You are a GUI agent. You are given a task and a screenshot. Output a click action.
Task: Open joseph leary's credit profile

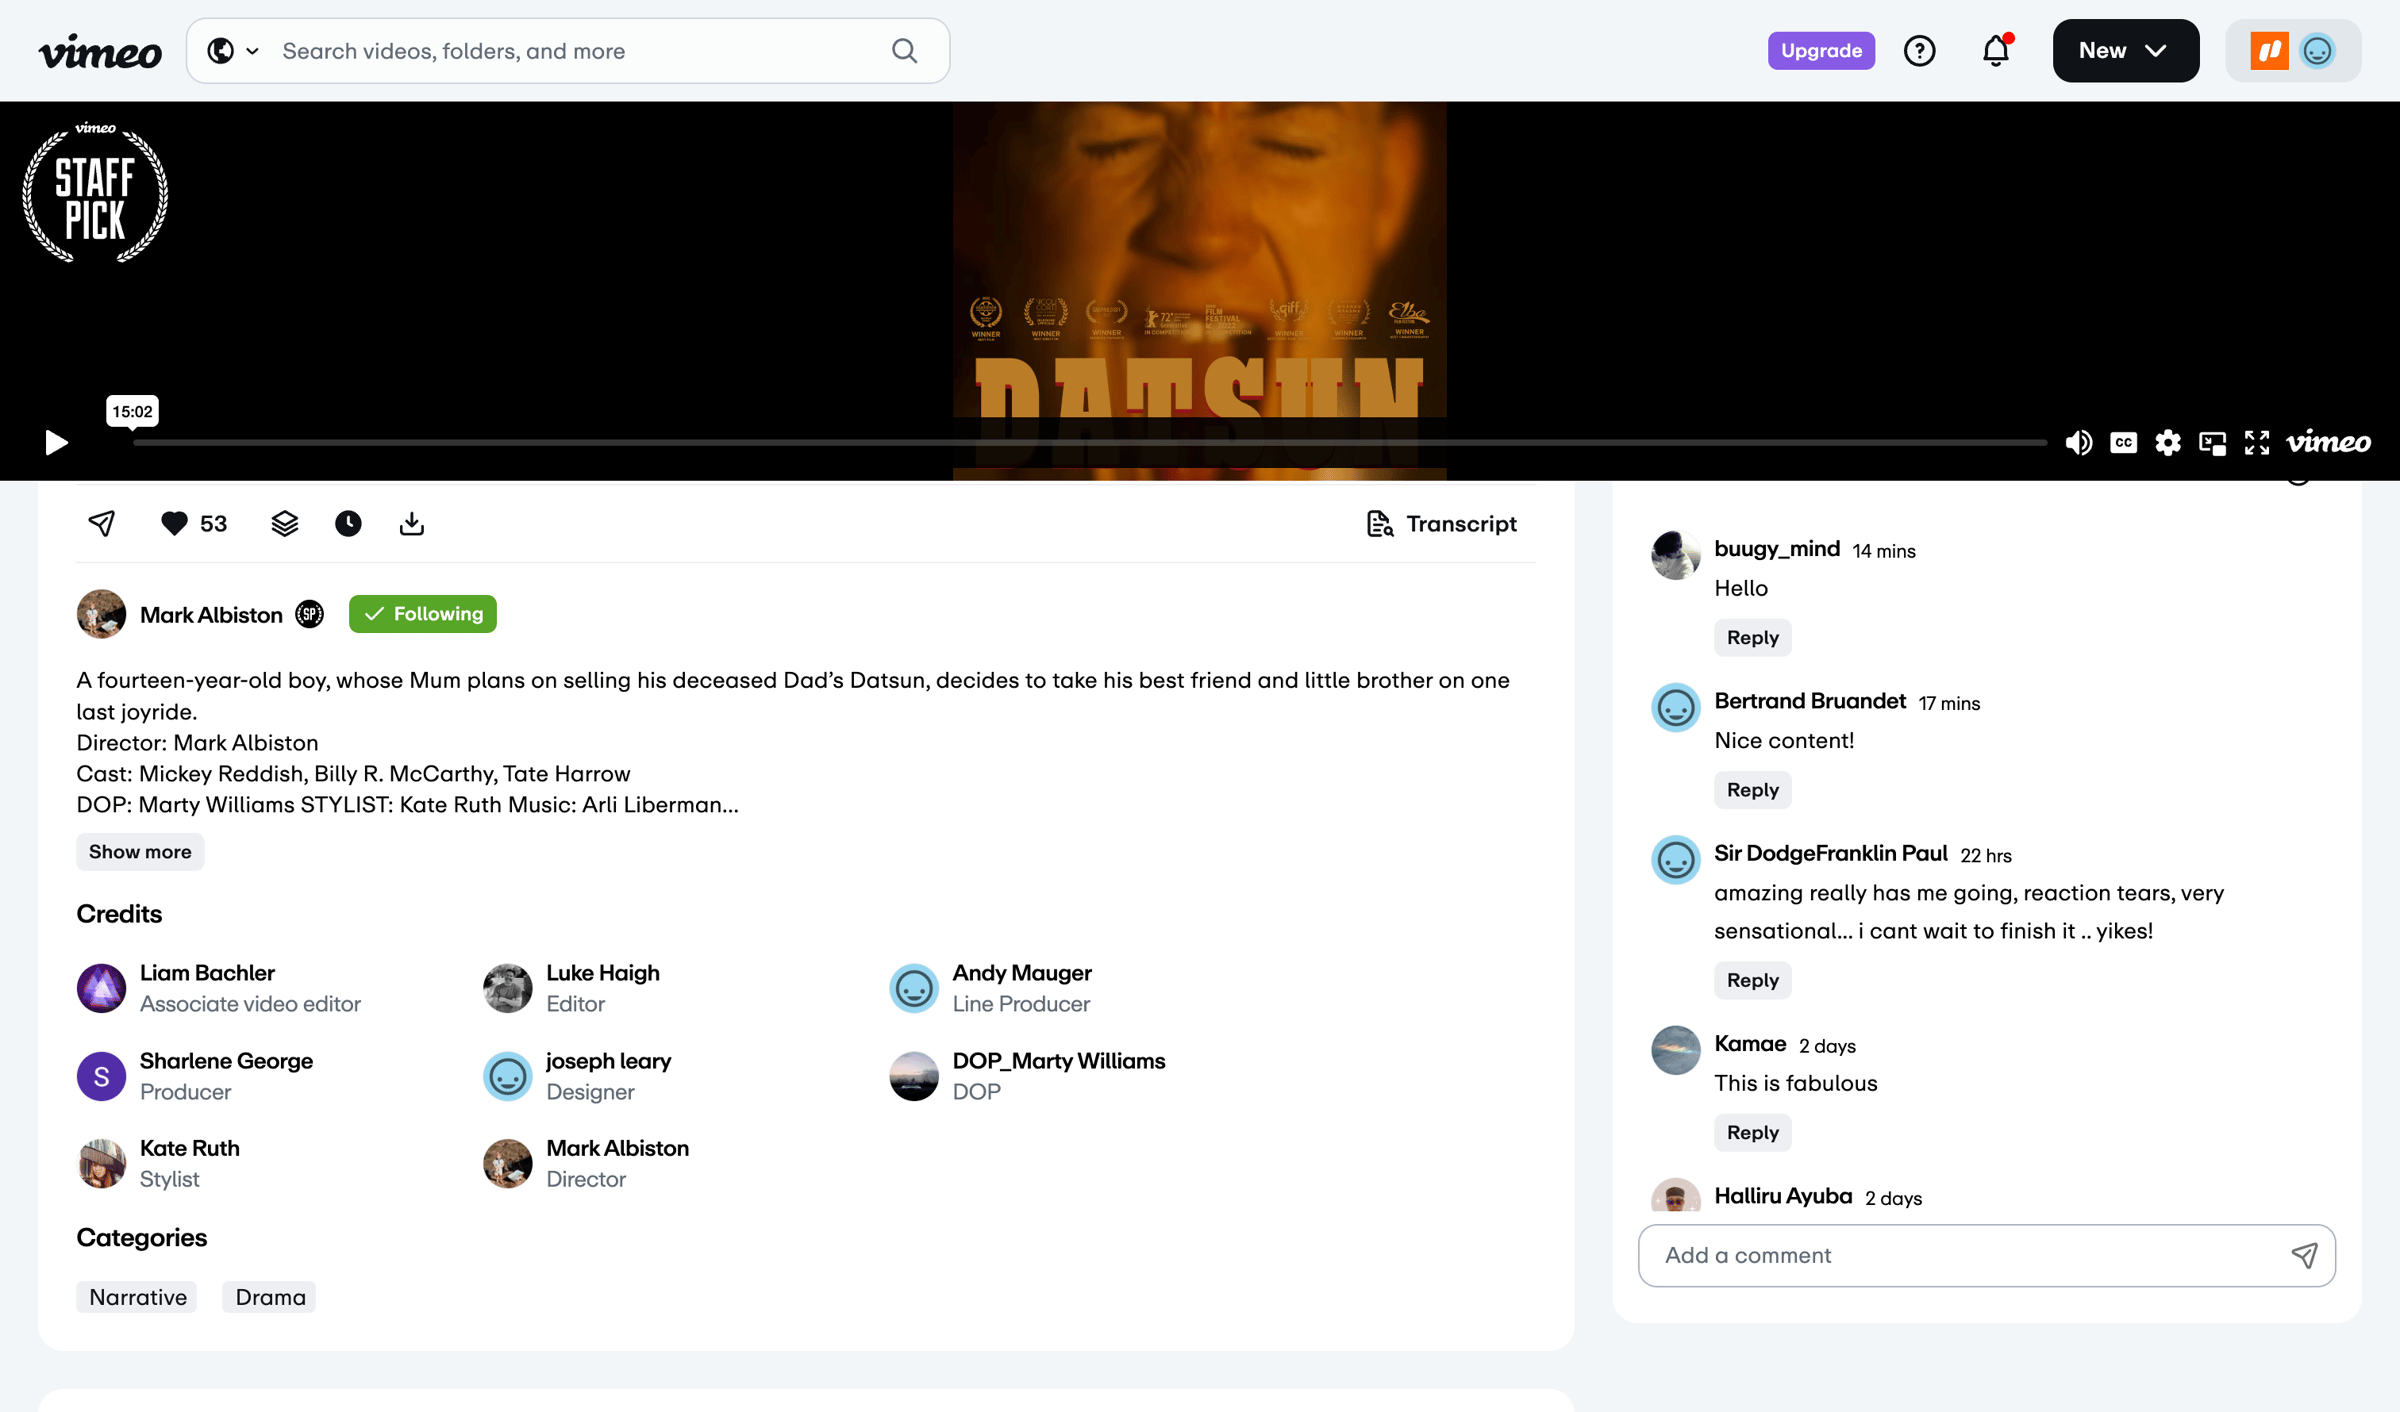point(609,1061)
